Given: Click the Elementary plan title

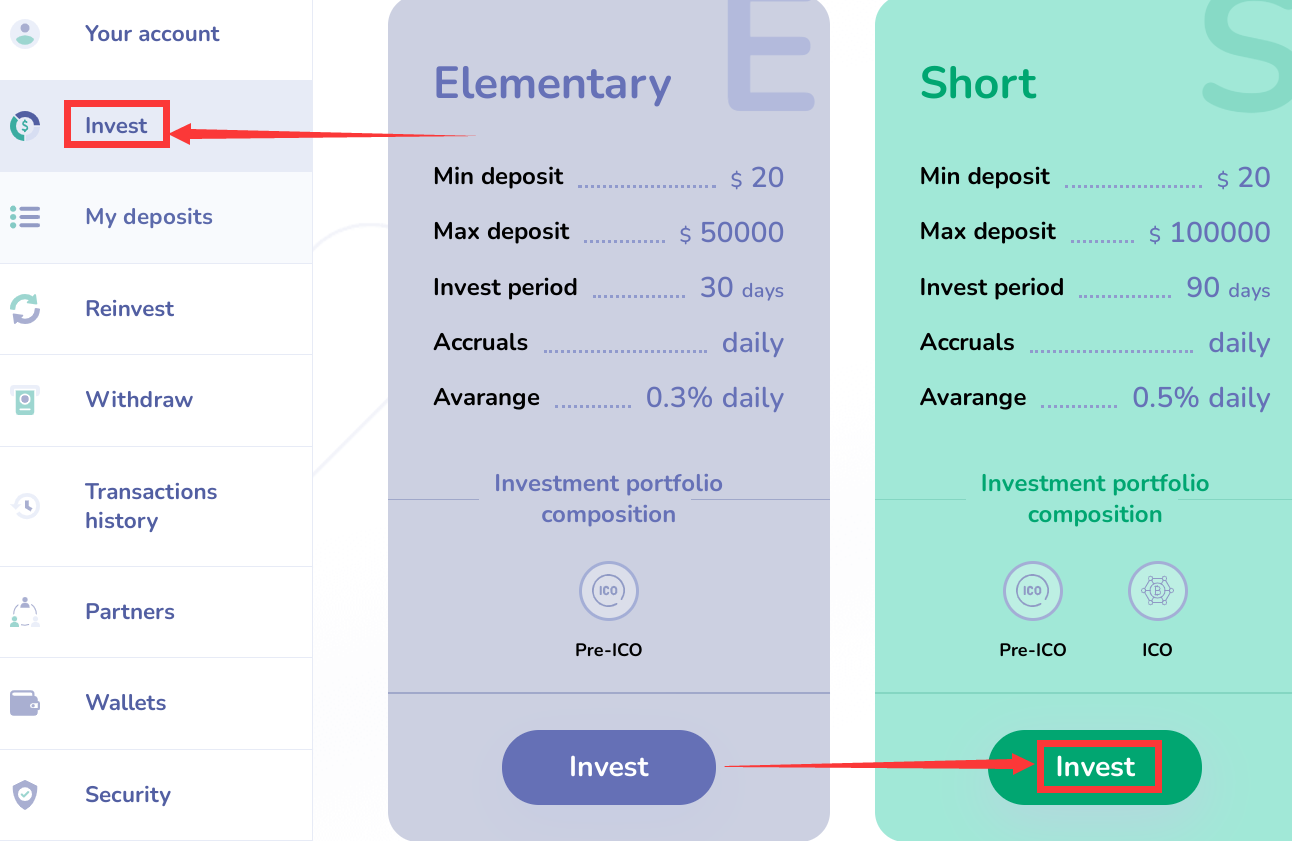Looking at the screenshot, I should coord(552,83).
